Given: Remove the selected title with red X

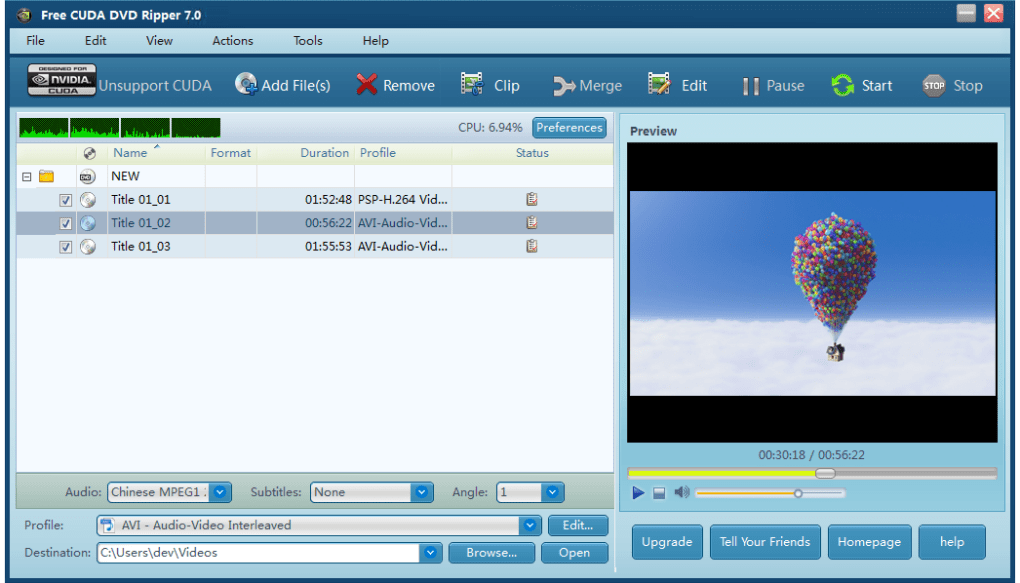Looking at the screenshot, I should [x=367, y=85].
